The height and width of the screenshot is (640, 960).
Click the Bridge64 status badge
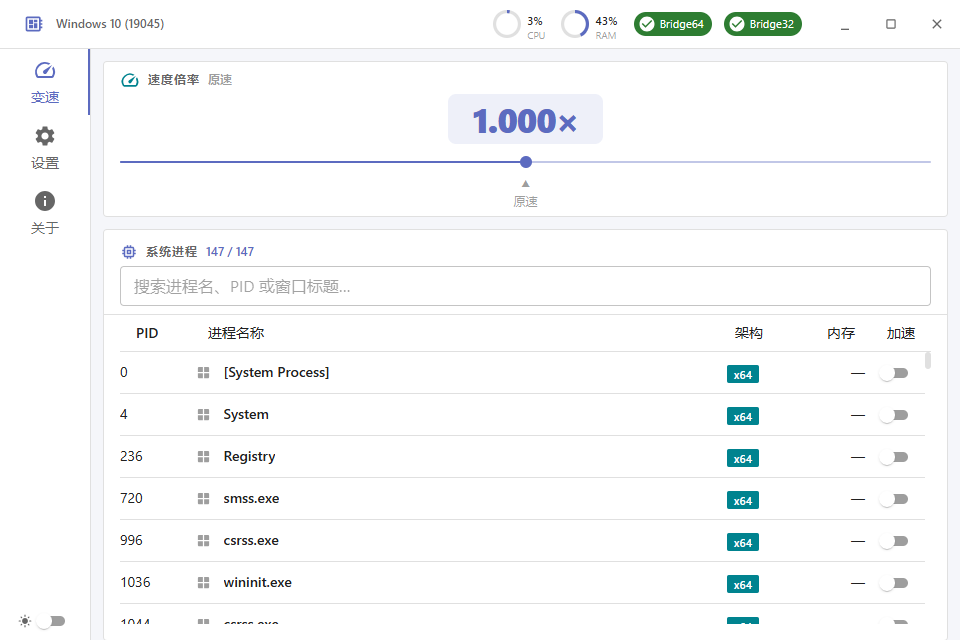click(673, 24)
